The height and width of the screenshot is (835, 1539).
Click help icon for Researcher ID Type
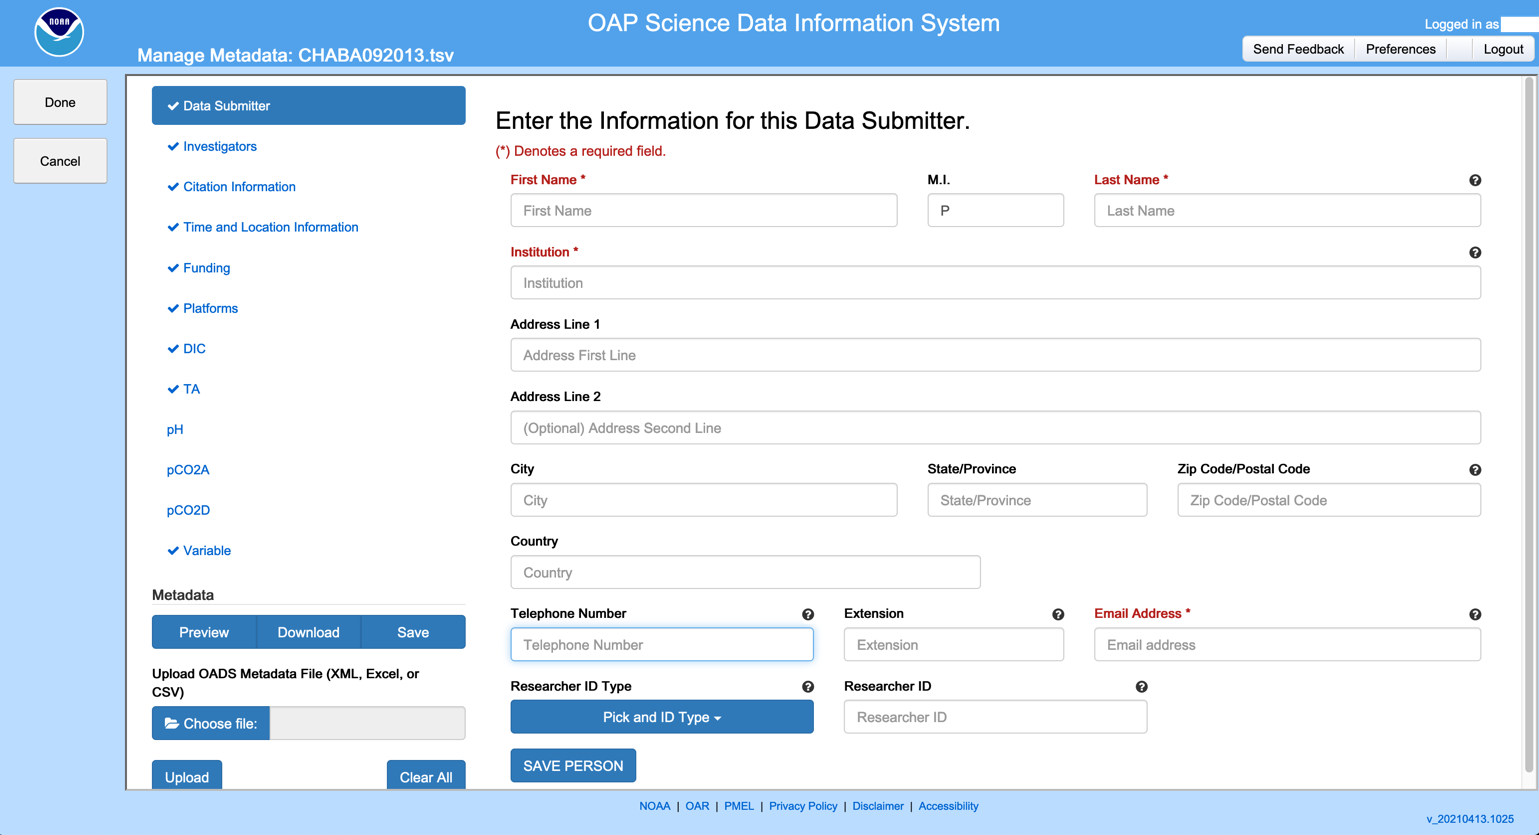point(807,687)
